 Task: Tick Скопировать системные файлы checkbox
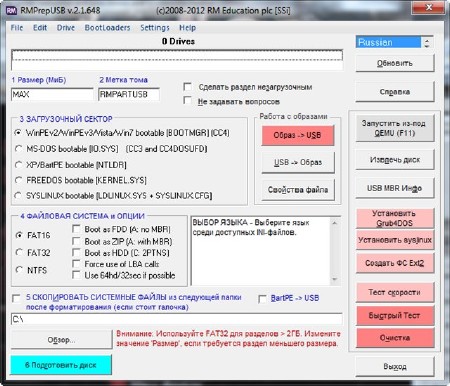tap(16, 298)
